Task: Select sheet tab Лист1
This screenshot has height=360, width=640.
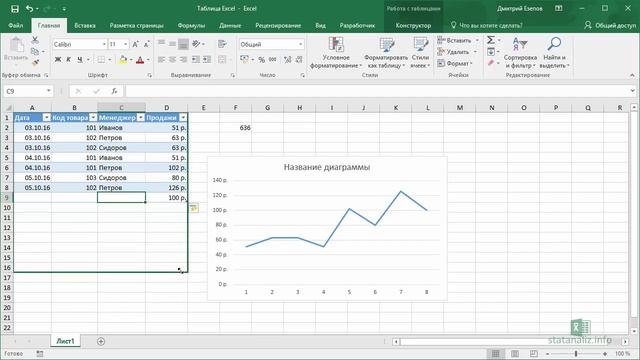Action: 65,341
